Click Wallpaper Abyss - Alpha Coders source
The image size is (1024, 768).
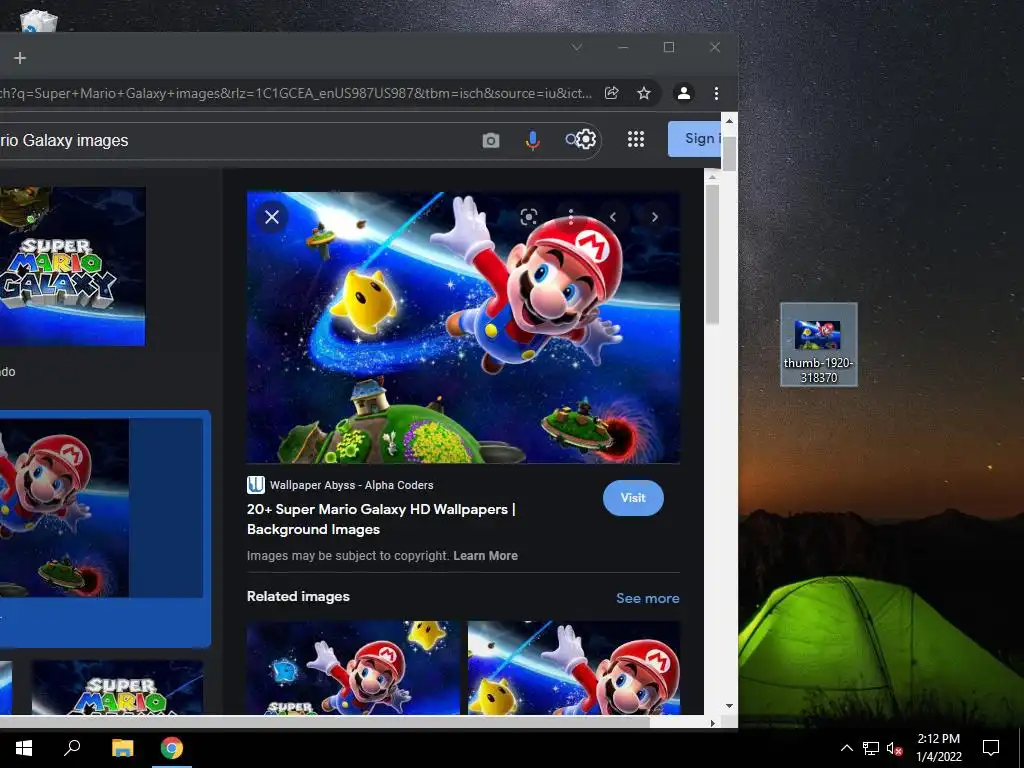click(351, 485)
